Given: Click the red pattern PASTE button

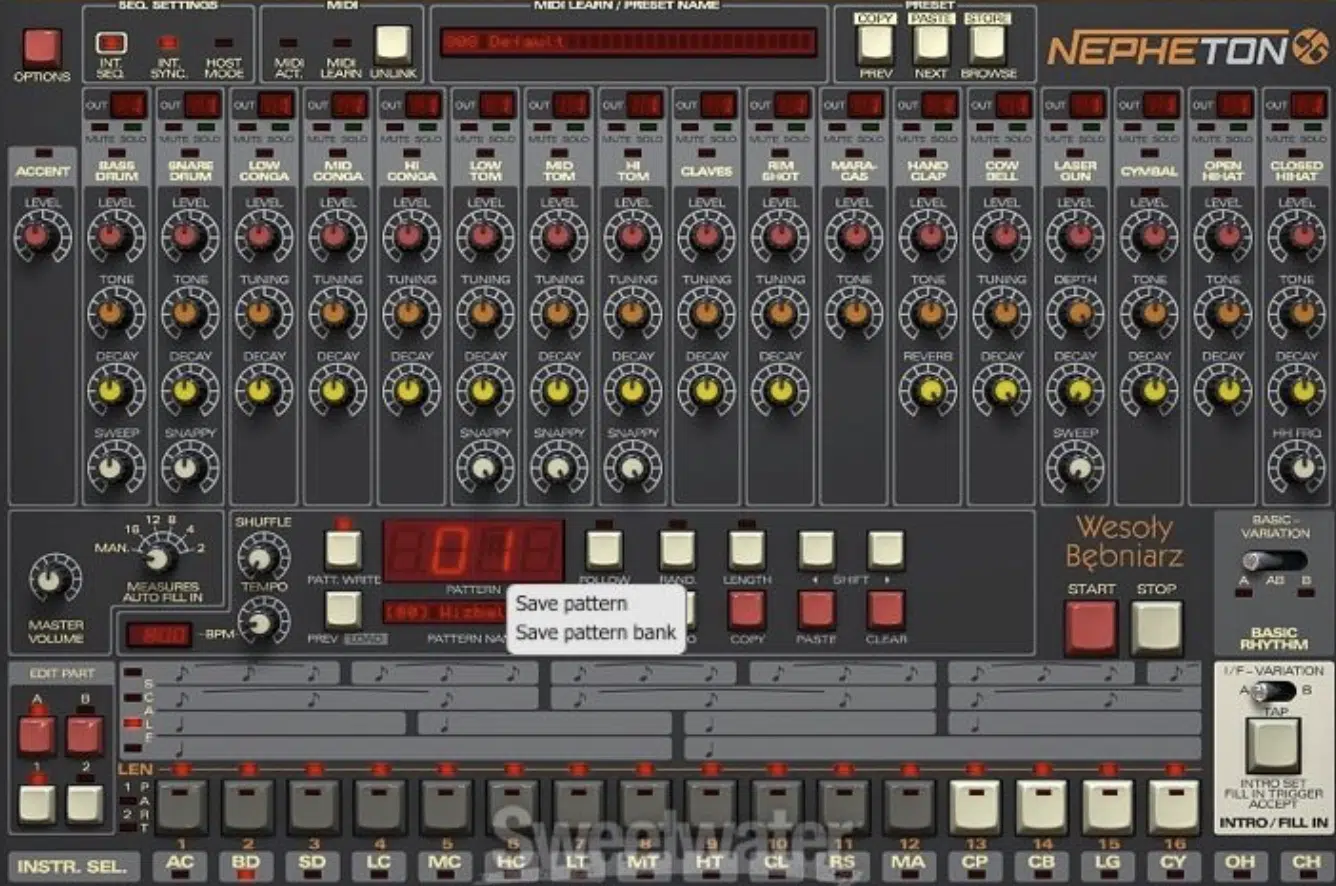Looking at the screenshot, I should 816,610.
